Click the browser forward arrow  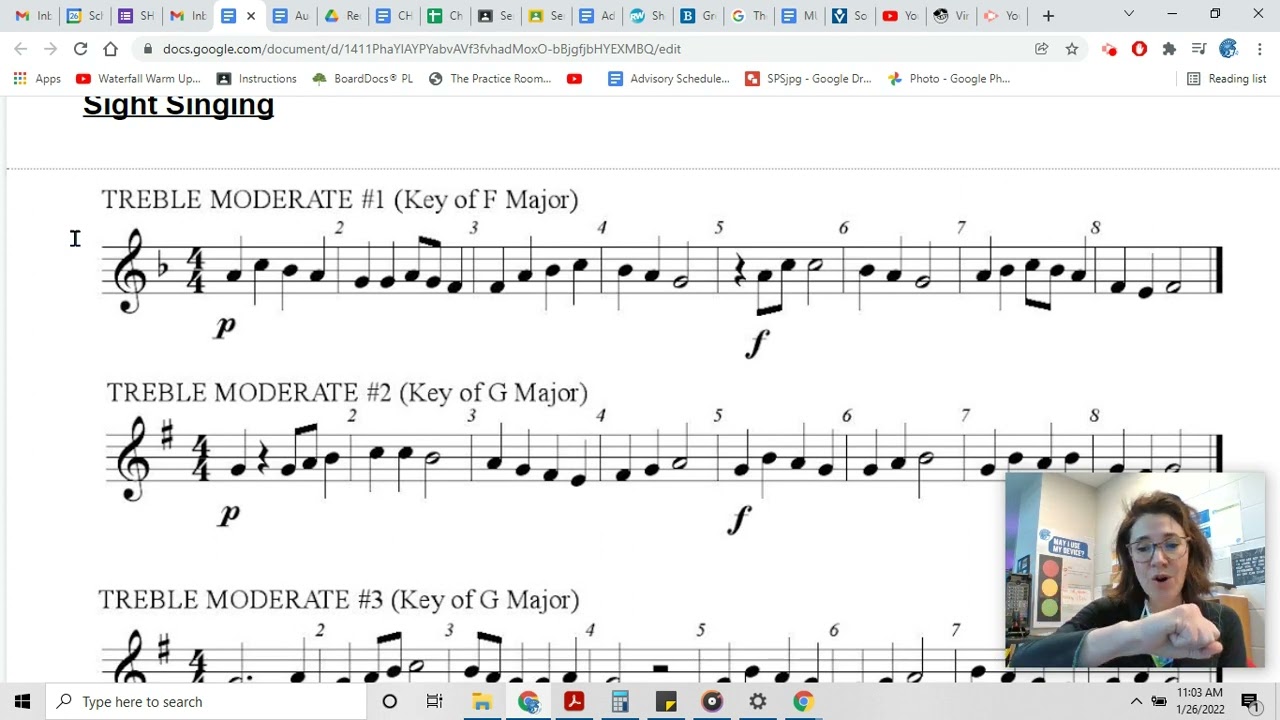(50, 48)
